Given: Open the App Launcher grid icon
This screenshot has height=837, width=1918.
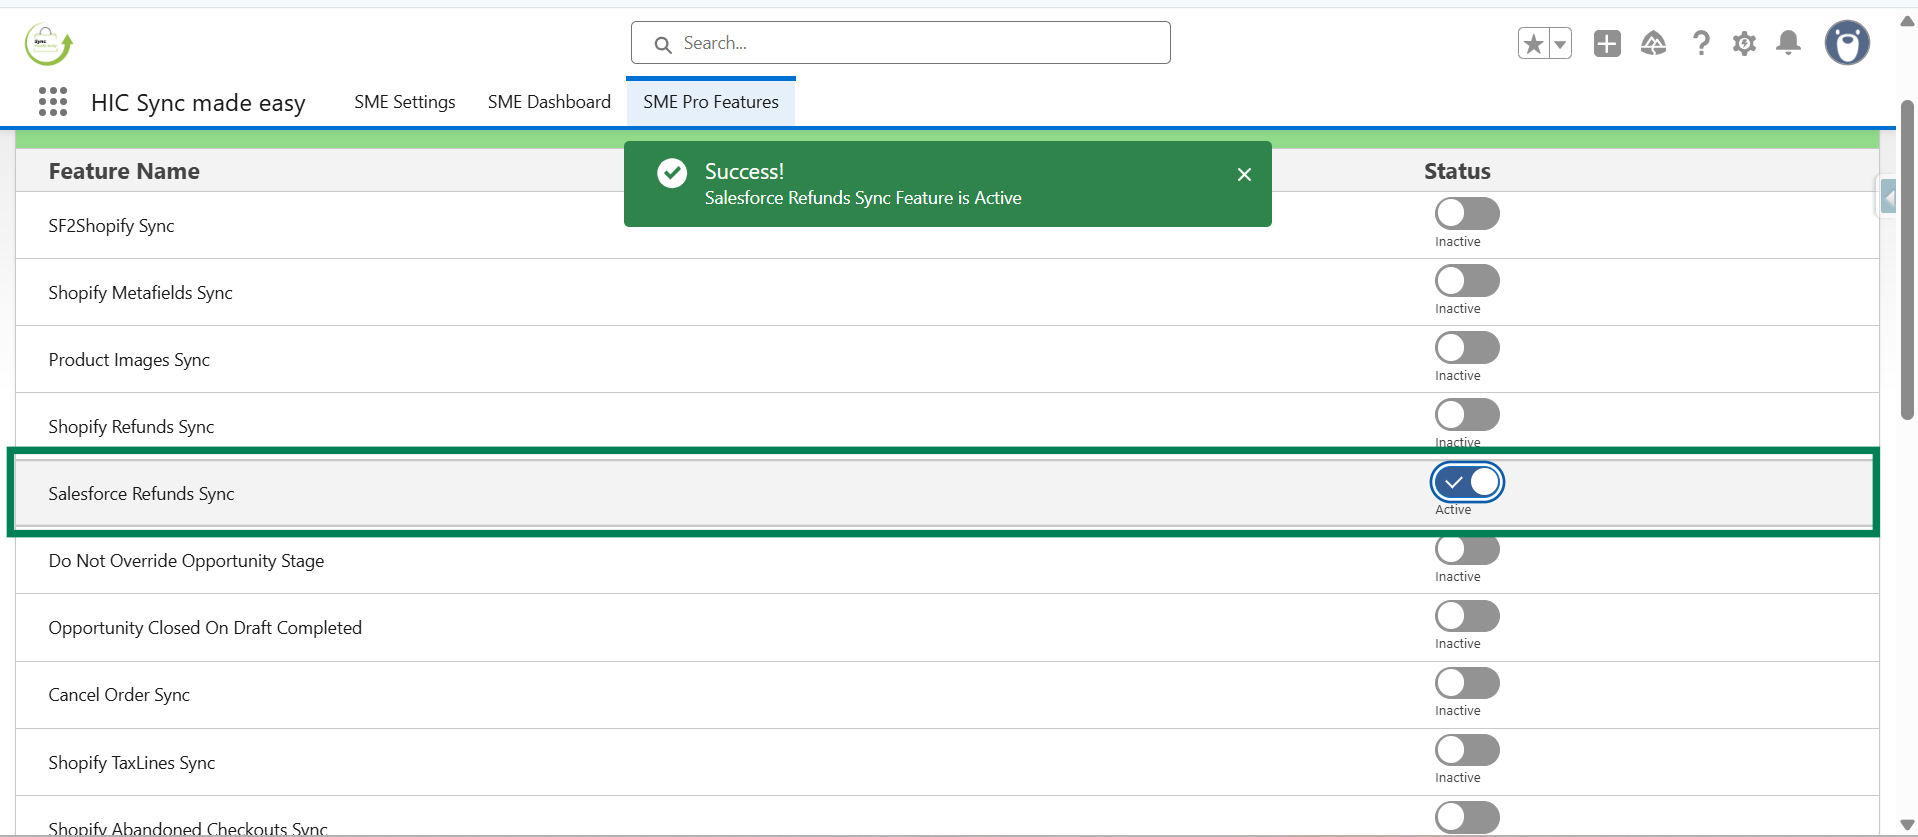Looking at the screenshot, I should coord(53,101).
